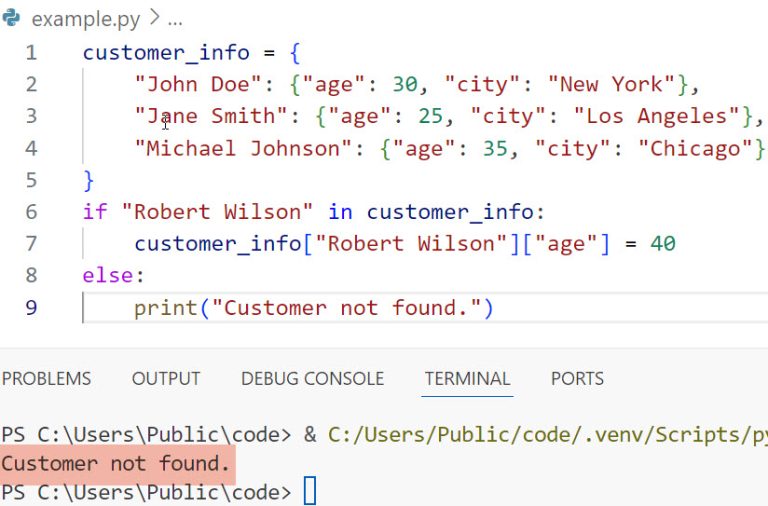Expand the breadcrumb ellipsis symbol list
The width and height of the screenshot is (768, 506).
tap(175, 20)
